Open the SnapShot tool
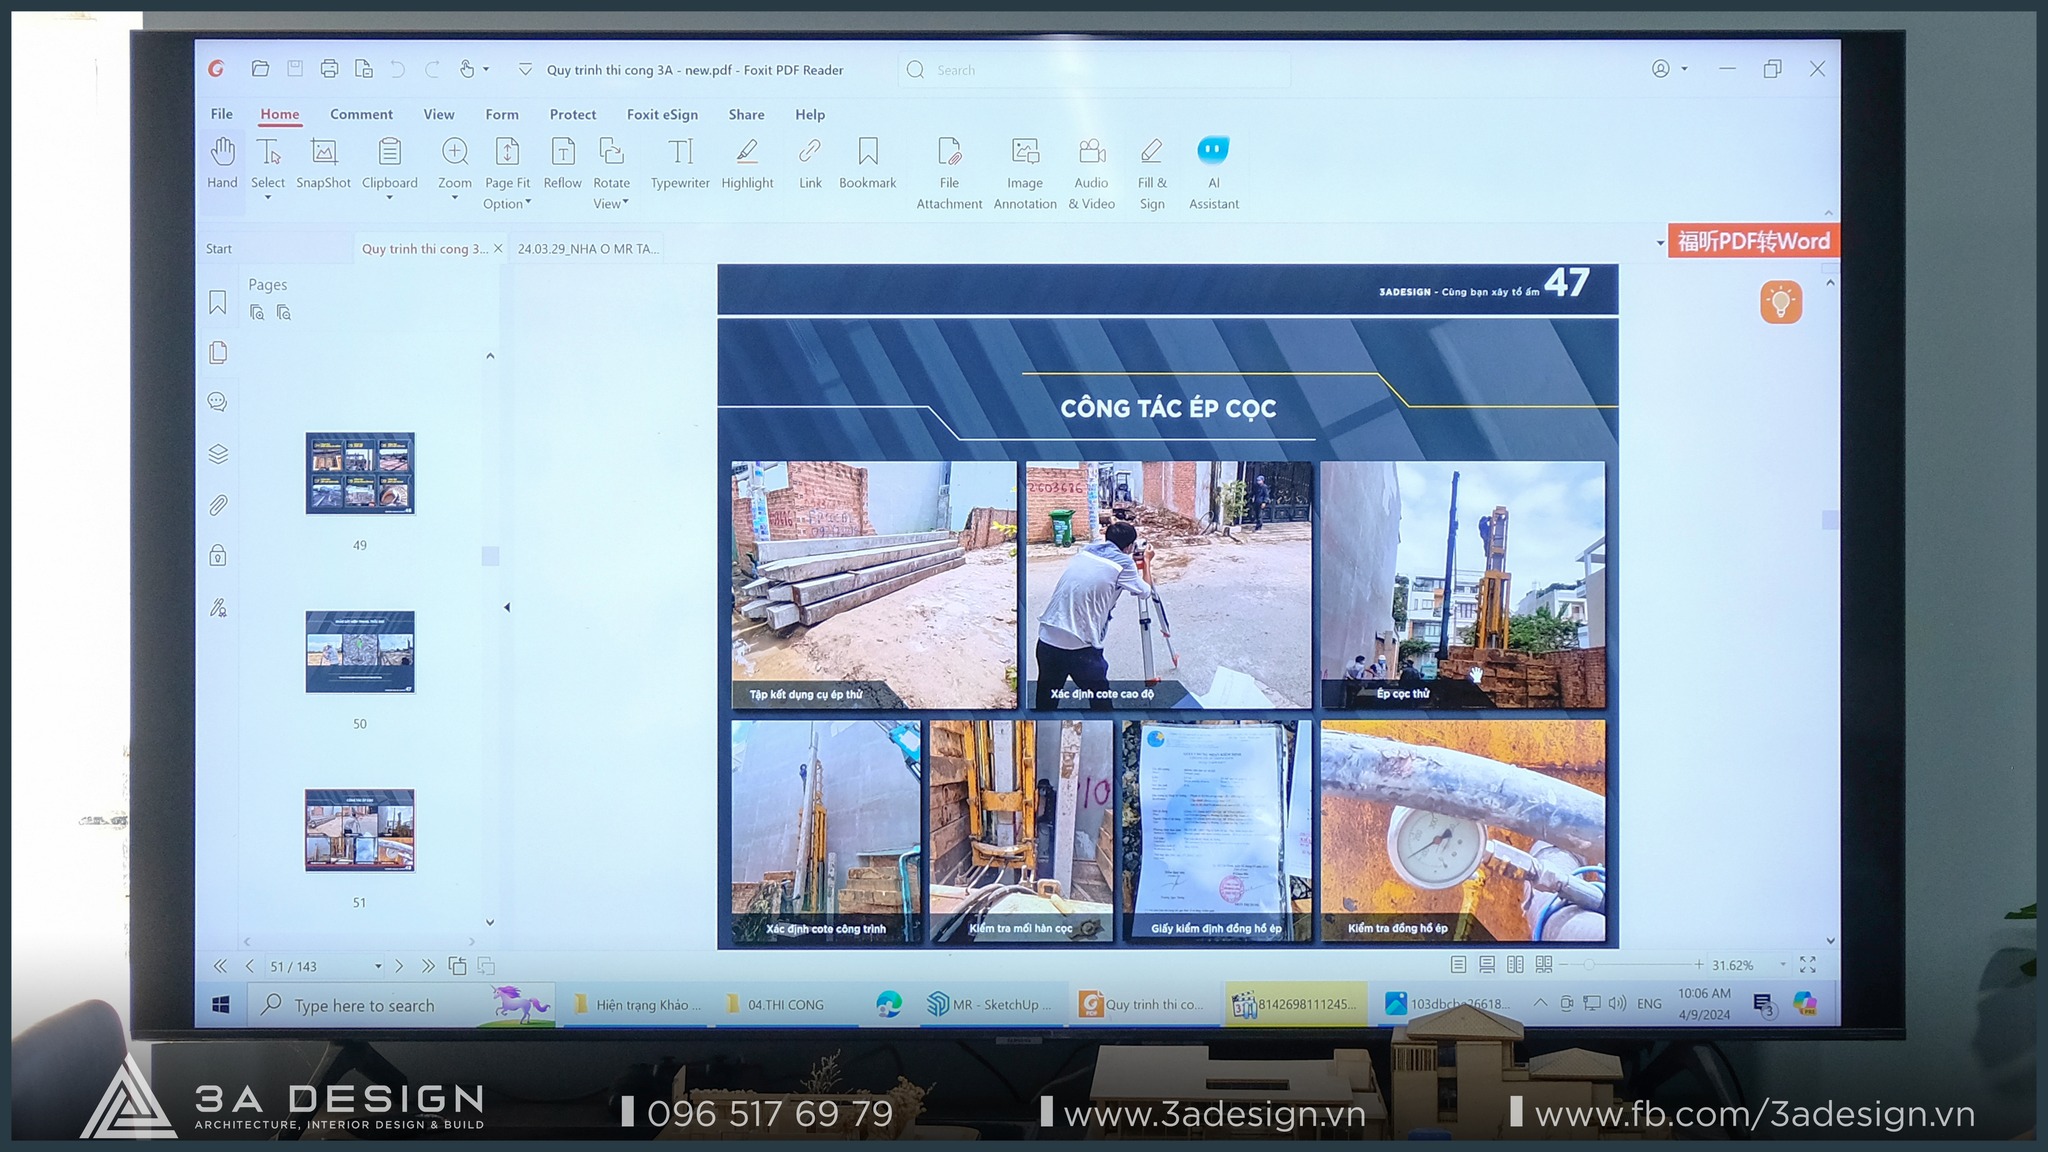This screenshot has height=1152, width=2048. tap(323, 164)
